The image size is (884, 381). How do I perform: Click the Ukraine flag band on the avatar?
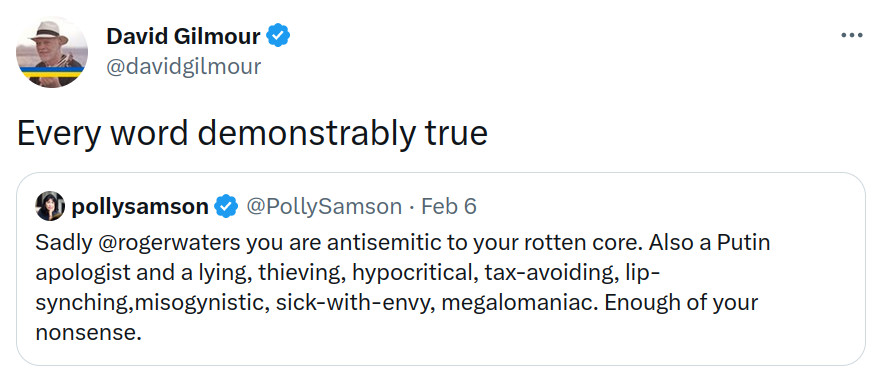51,72
